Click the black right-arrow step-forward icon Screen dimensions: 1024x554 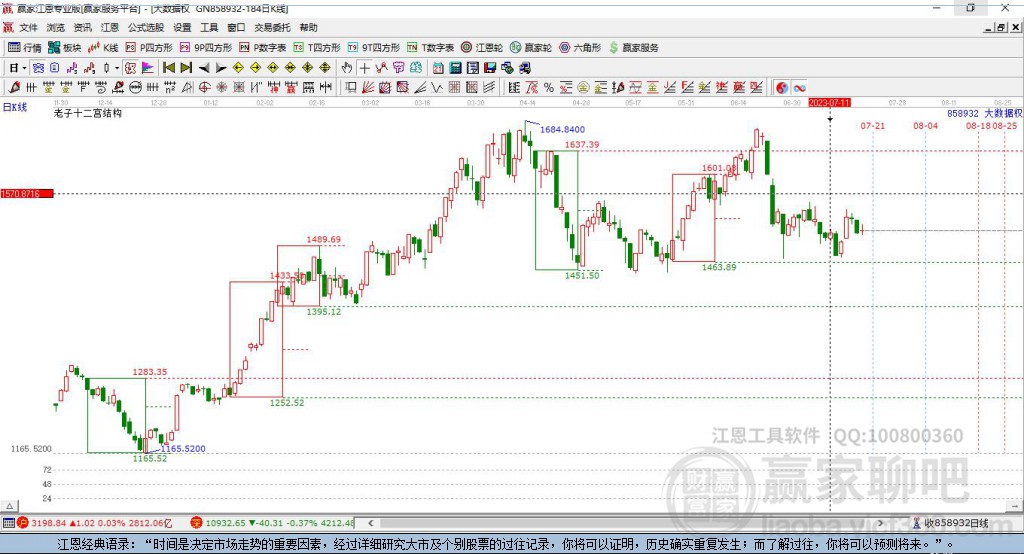221,68
